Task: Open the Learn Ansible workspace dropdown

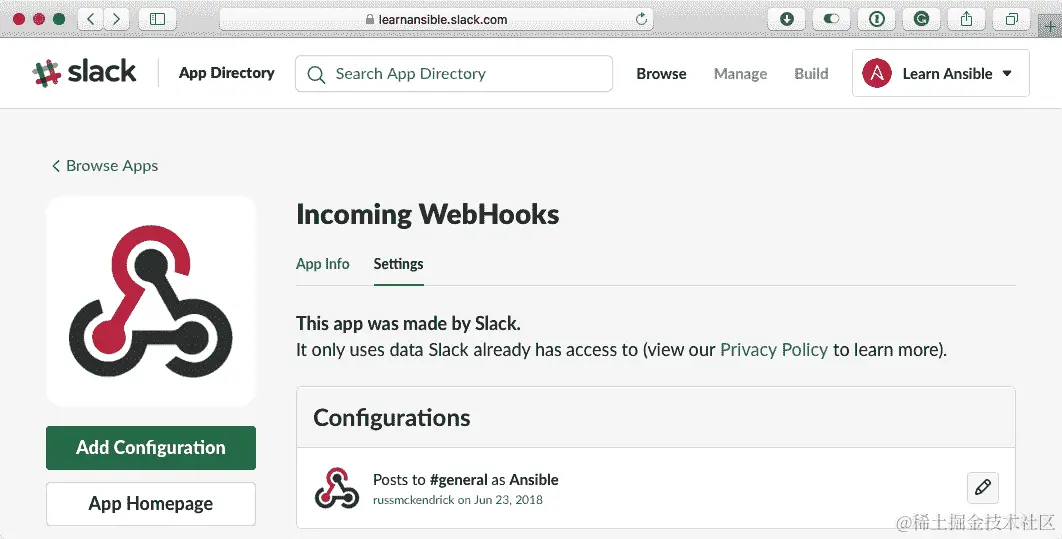Action: coord(940,73)
